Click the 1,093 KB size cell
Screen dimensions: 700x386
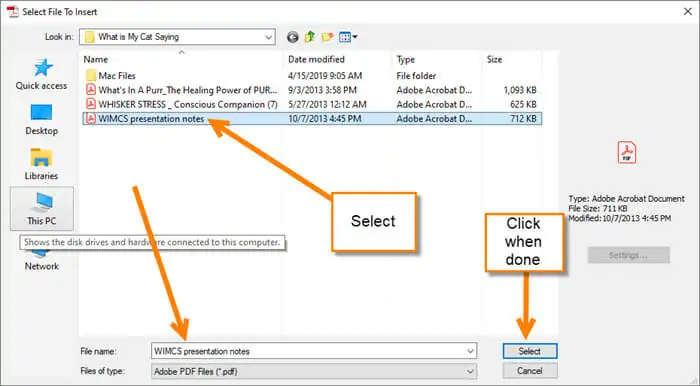coord(520,90)
